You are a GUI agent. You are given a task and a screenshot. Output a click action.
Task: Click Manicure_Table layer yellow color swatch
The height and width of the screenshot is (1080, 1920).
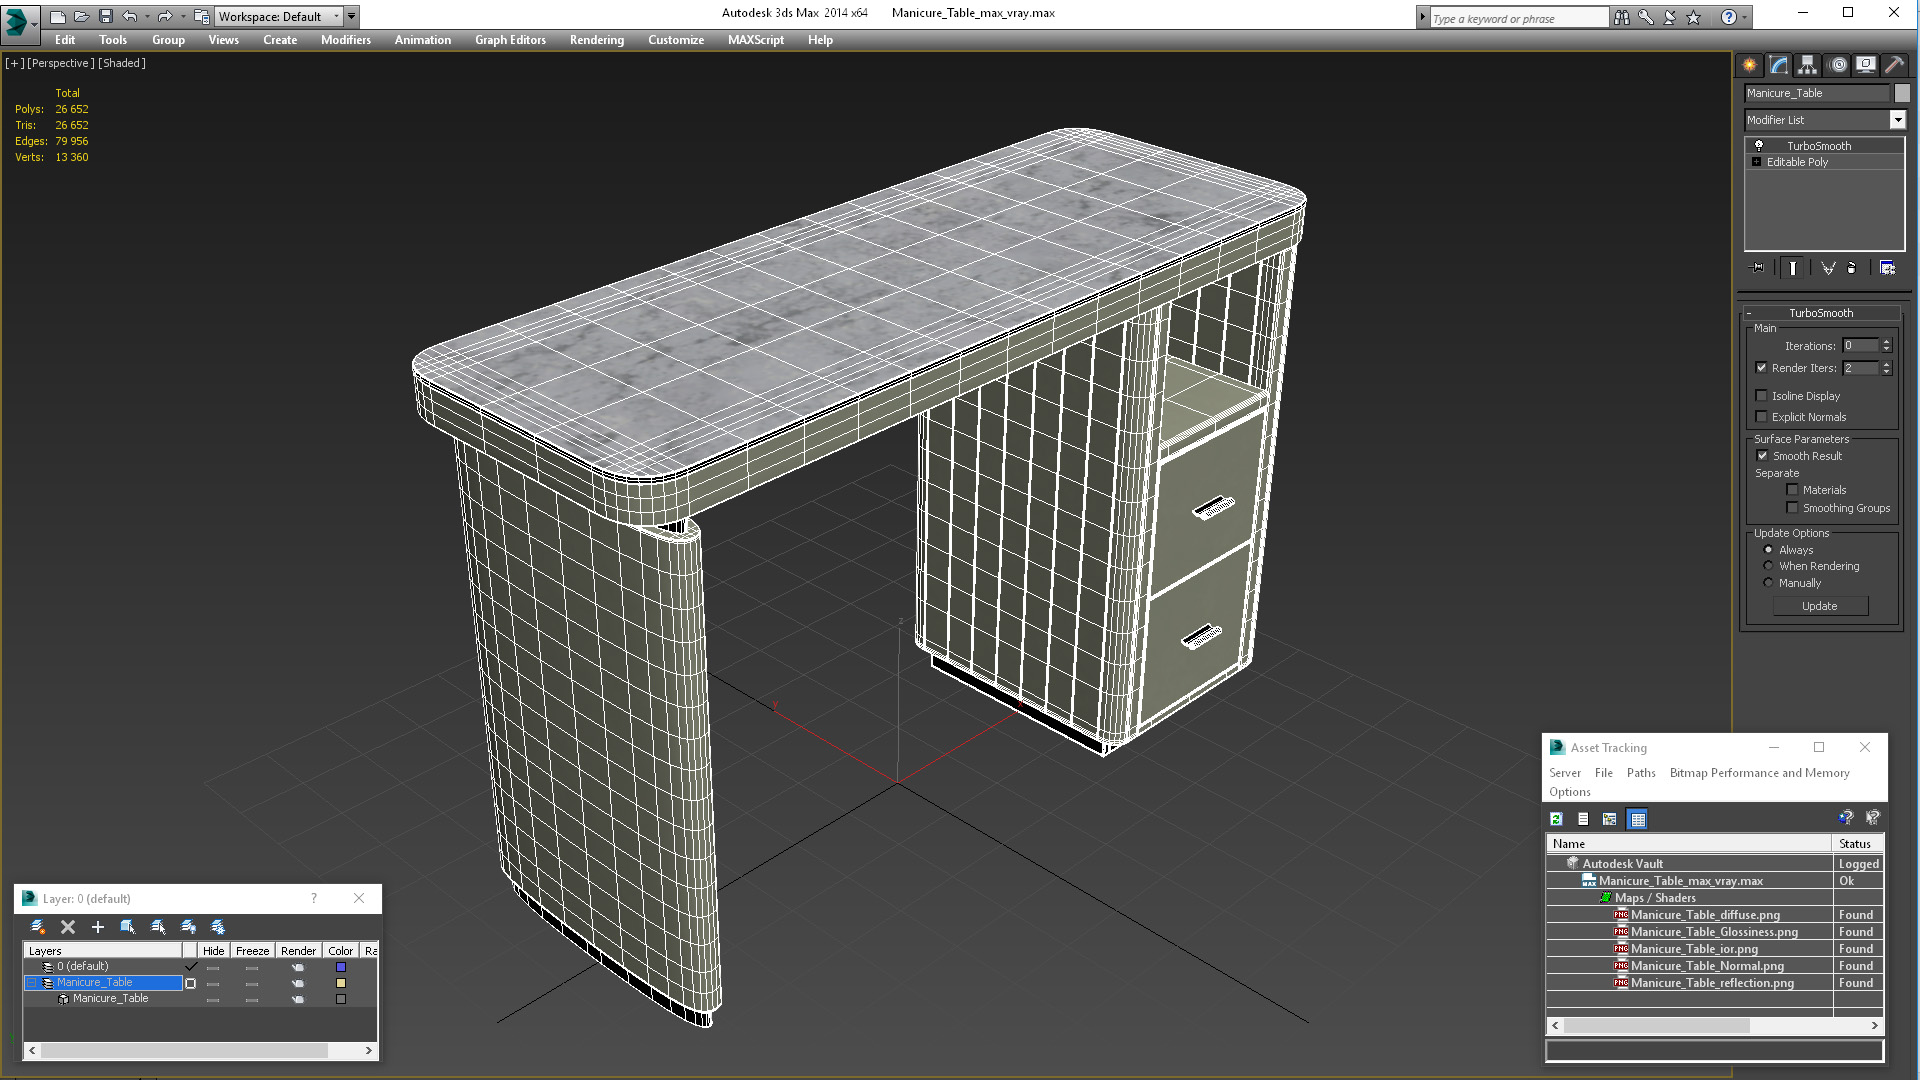coord(341,983)
